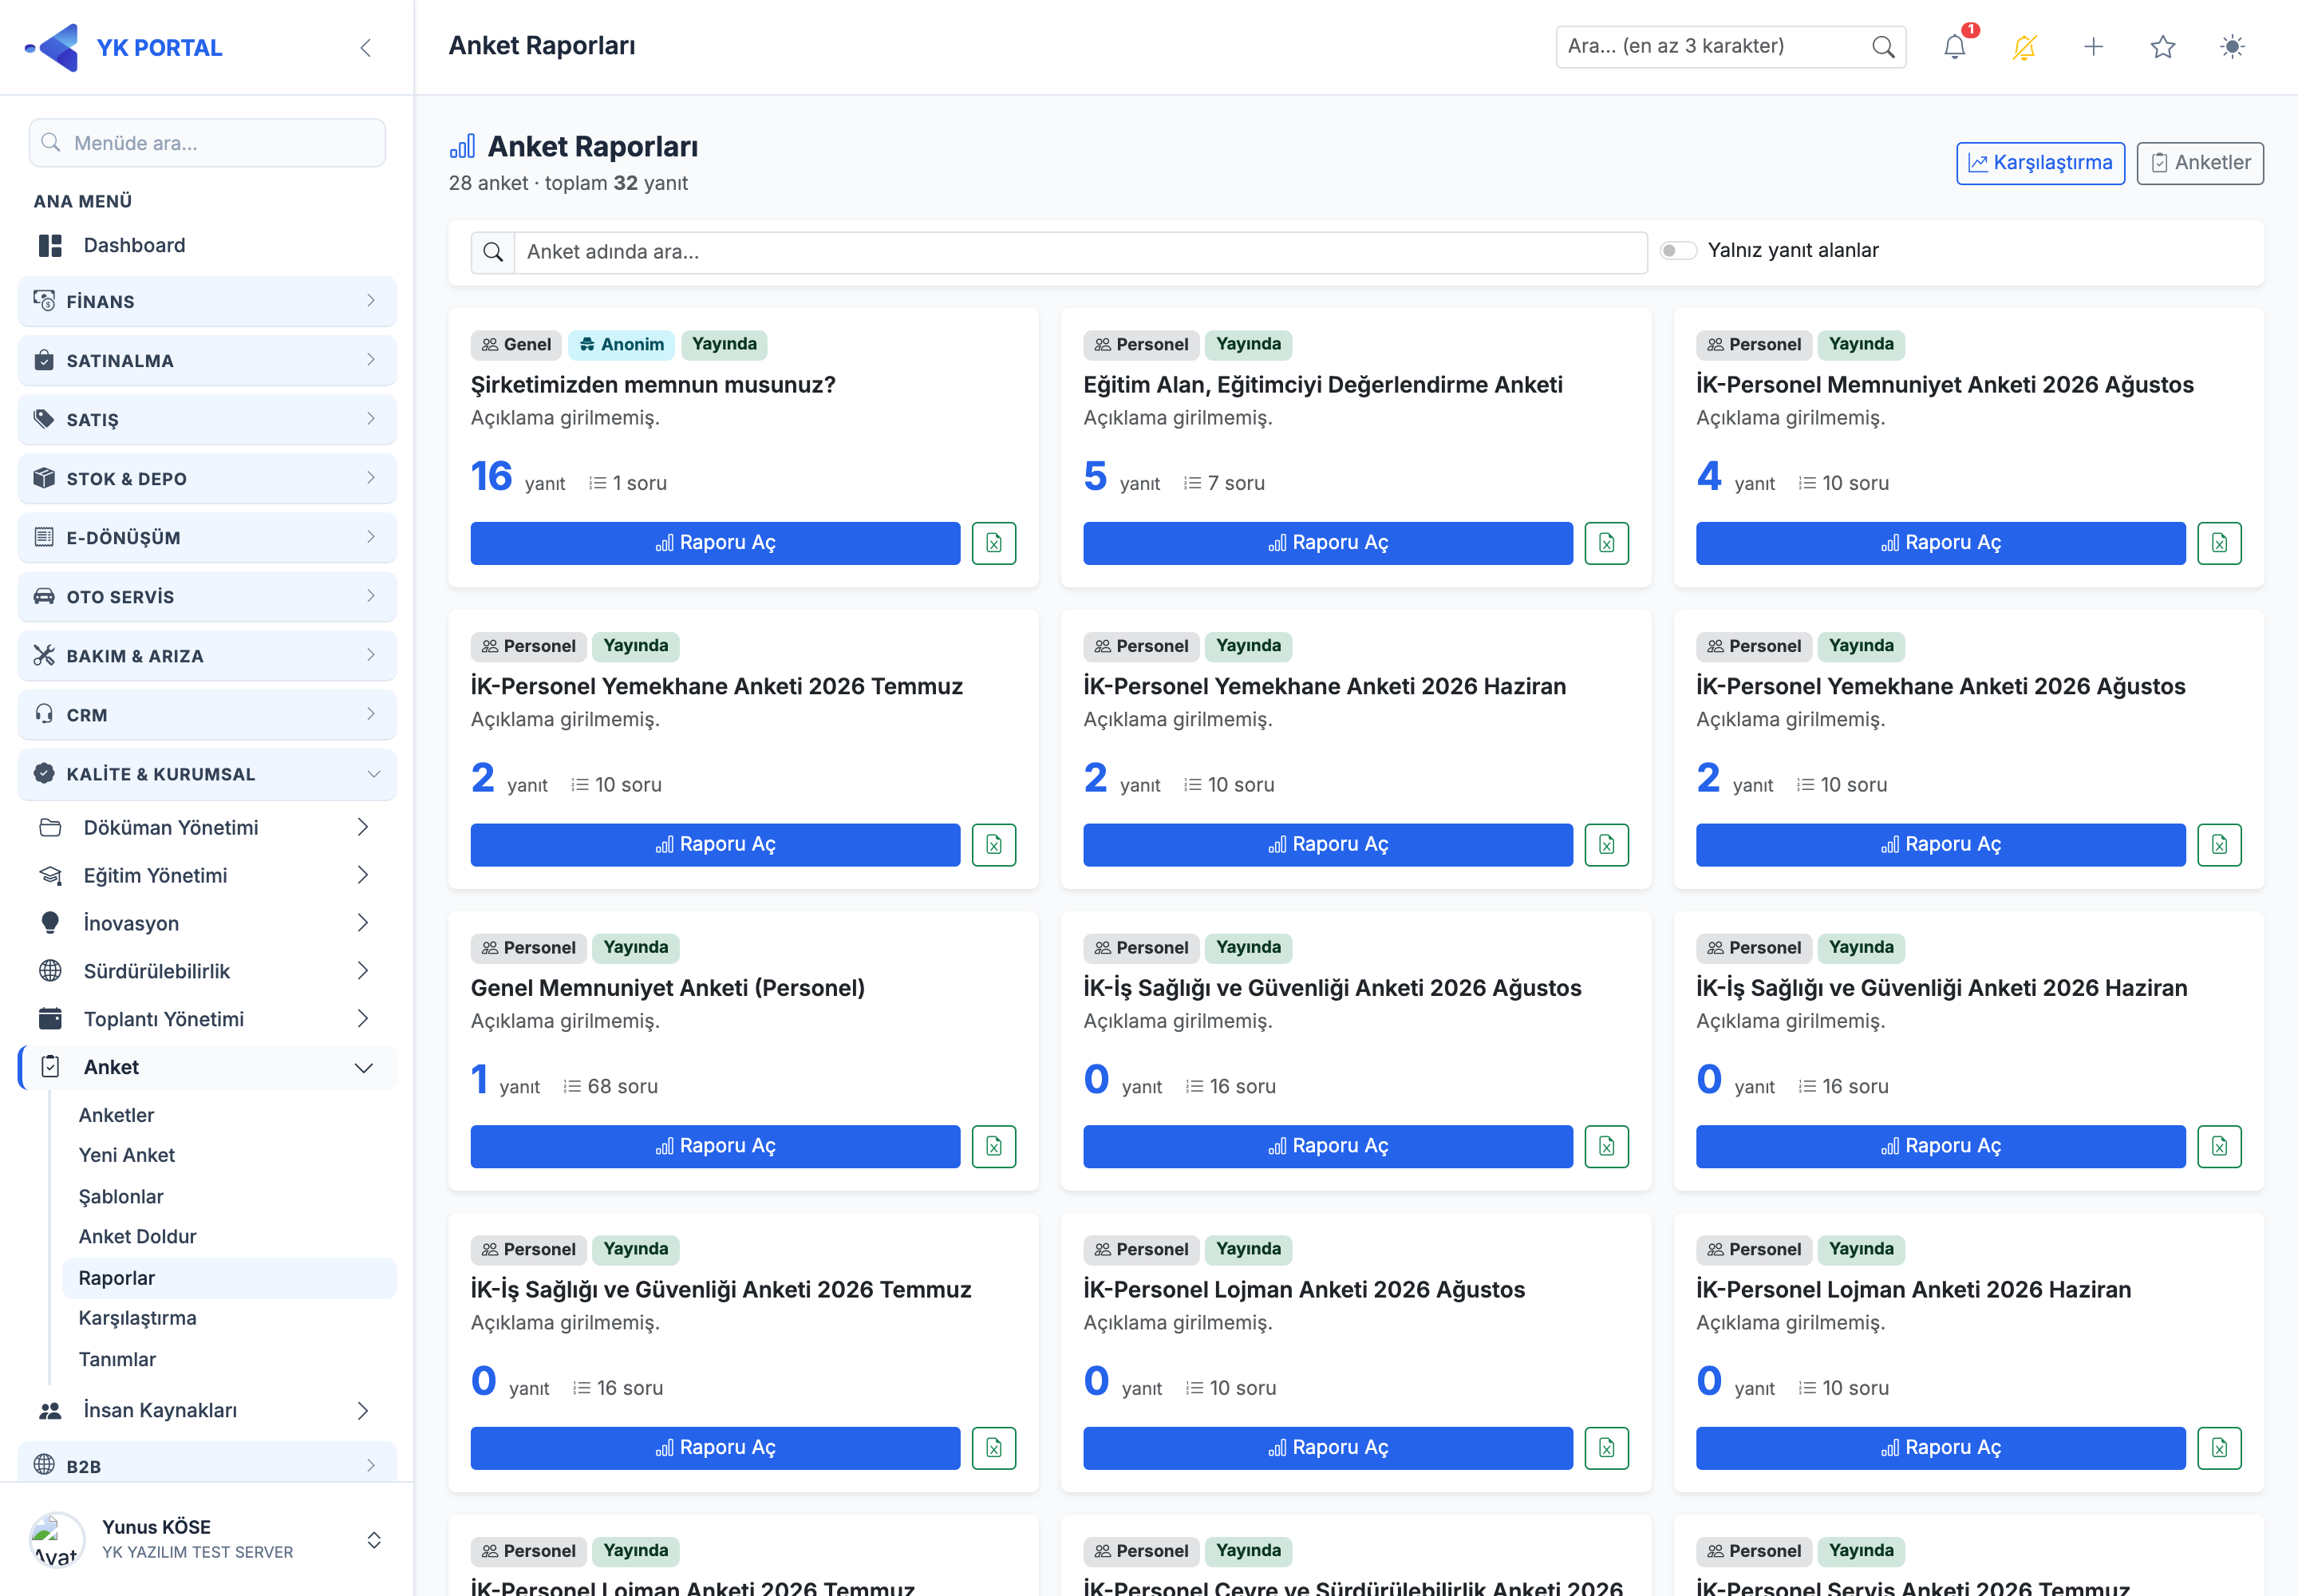Collapse the sidebar with the arrow icon
The height and width of the screenshot is (1596, 2298).
[x=366, y=48]
